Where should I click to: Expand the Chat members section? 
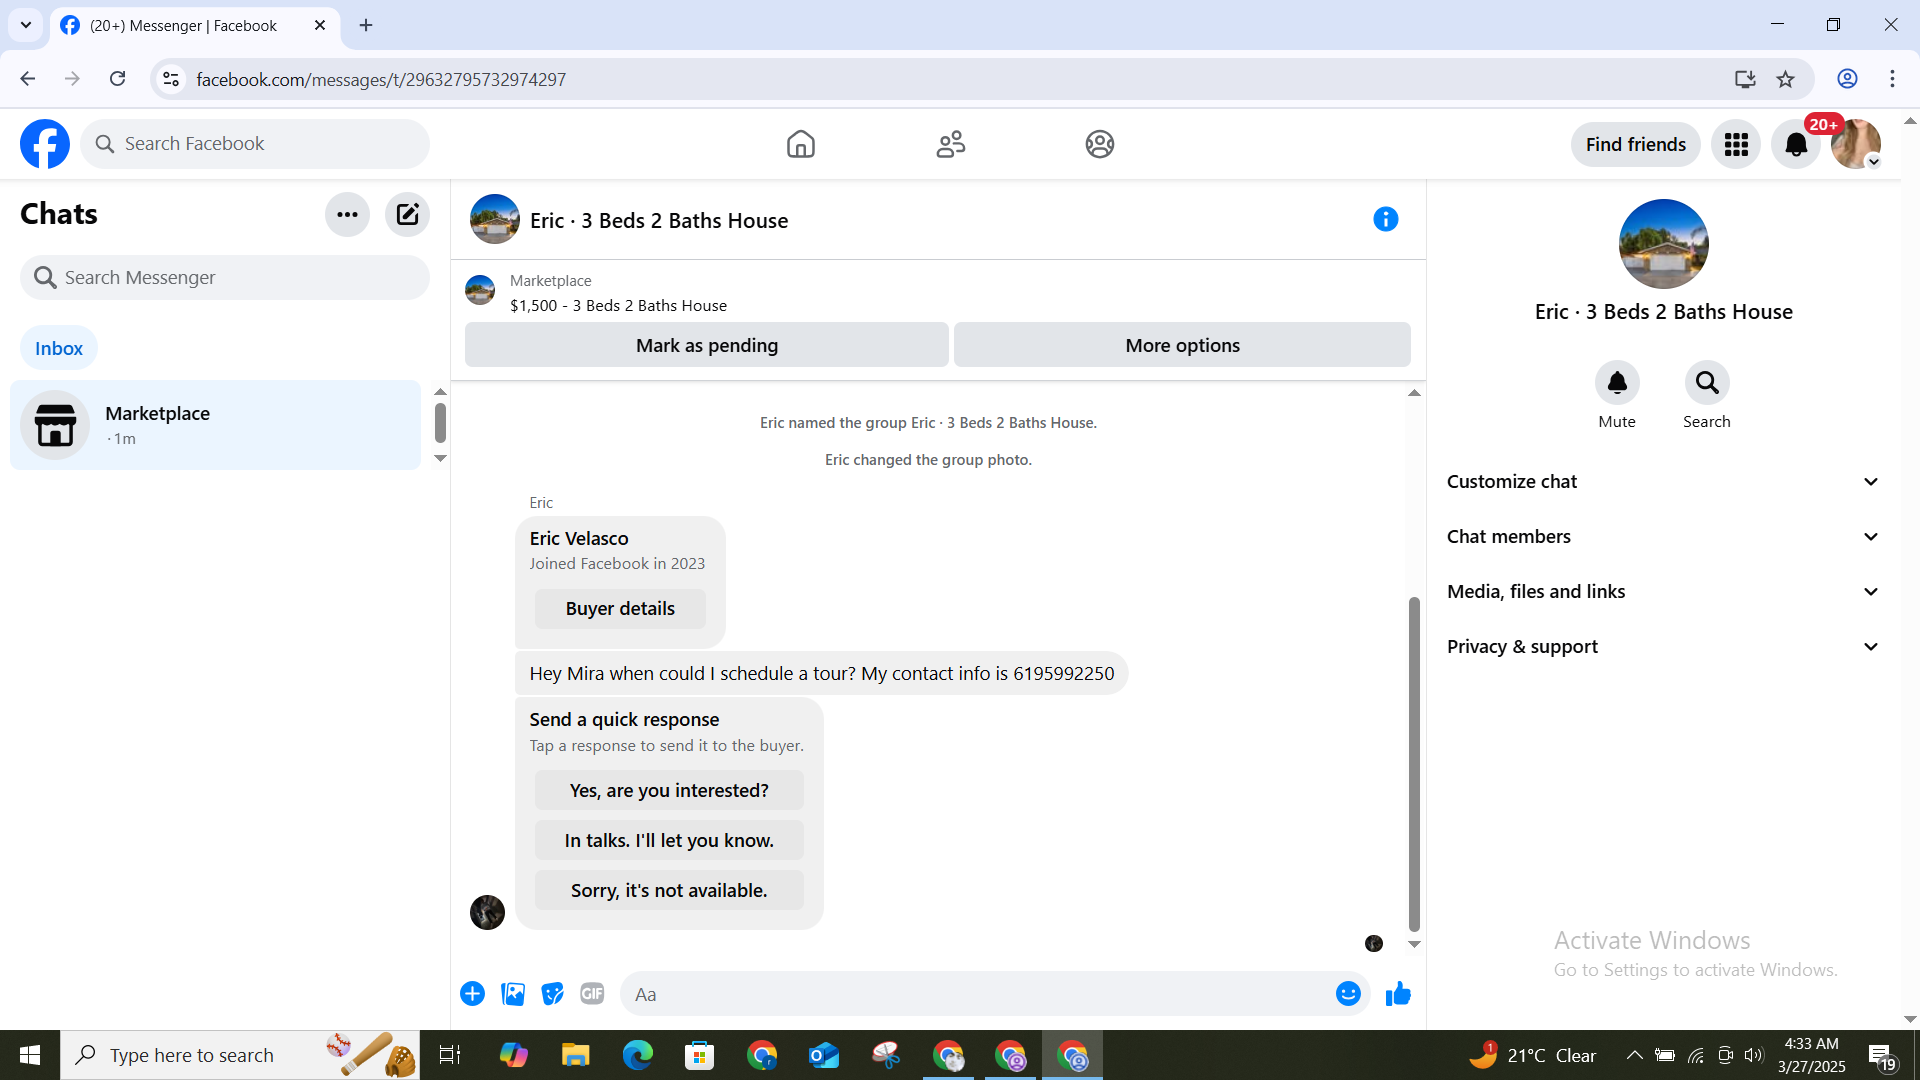click(1663, 537)
